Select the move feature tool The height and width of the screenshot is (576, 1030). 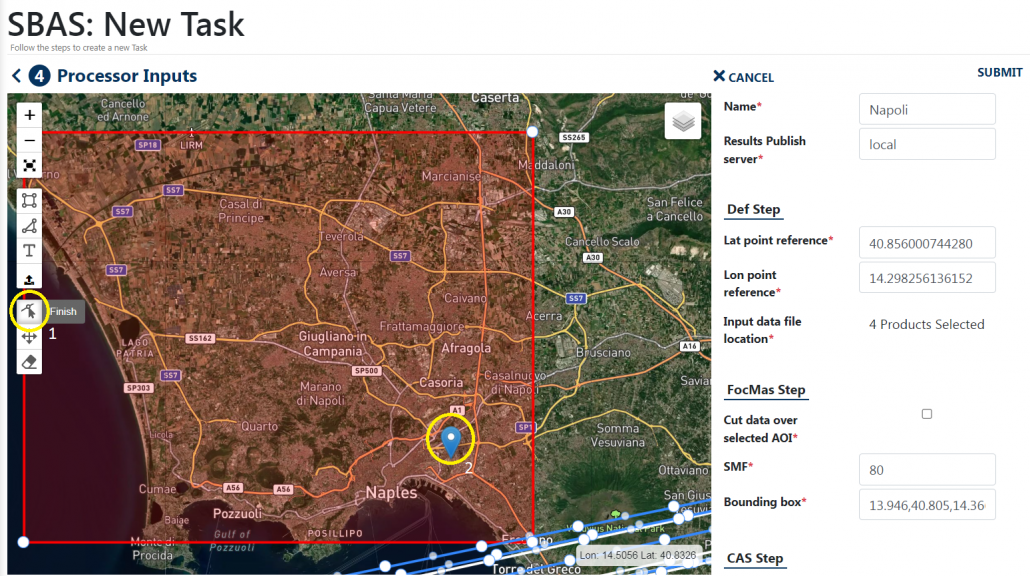[29, 336]
